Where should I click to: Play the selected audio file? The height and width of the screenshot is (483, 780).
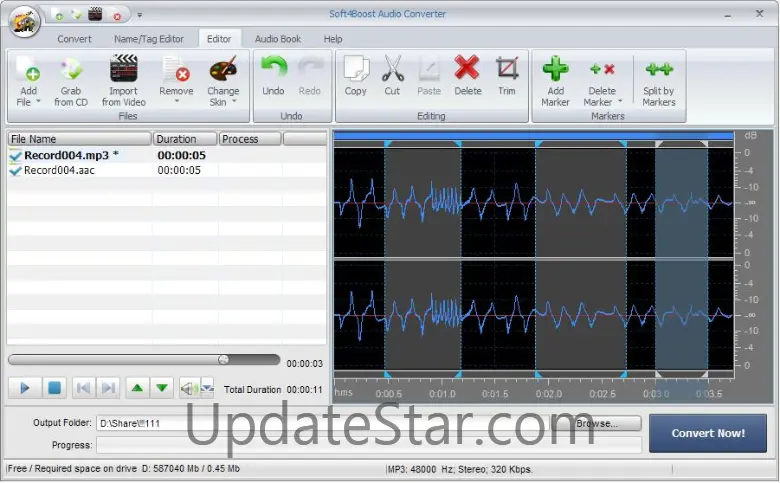pyautogui.click(x=24, y=387)
